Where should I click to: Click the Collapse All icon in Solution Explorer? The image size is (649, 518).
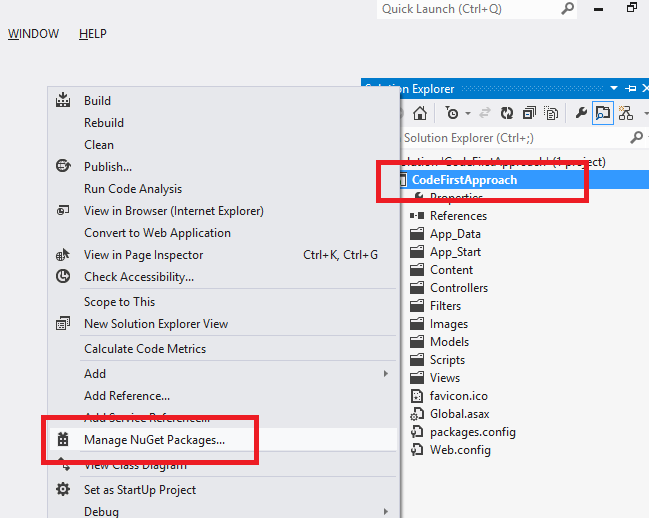pyautogui.click(x=527, y=113)
